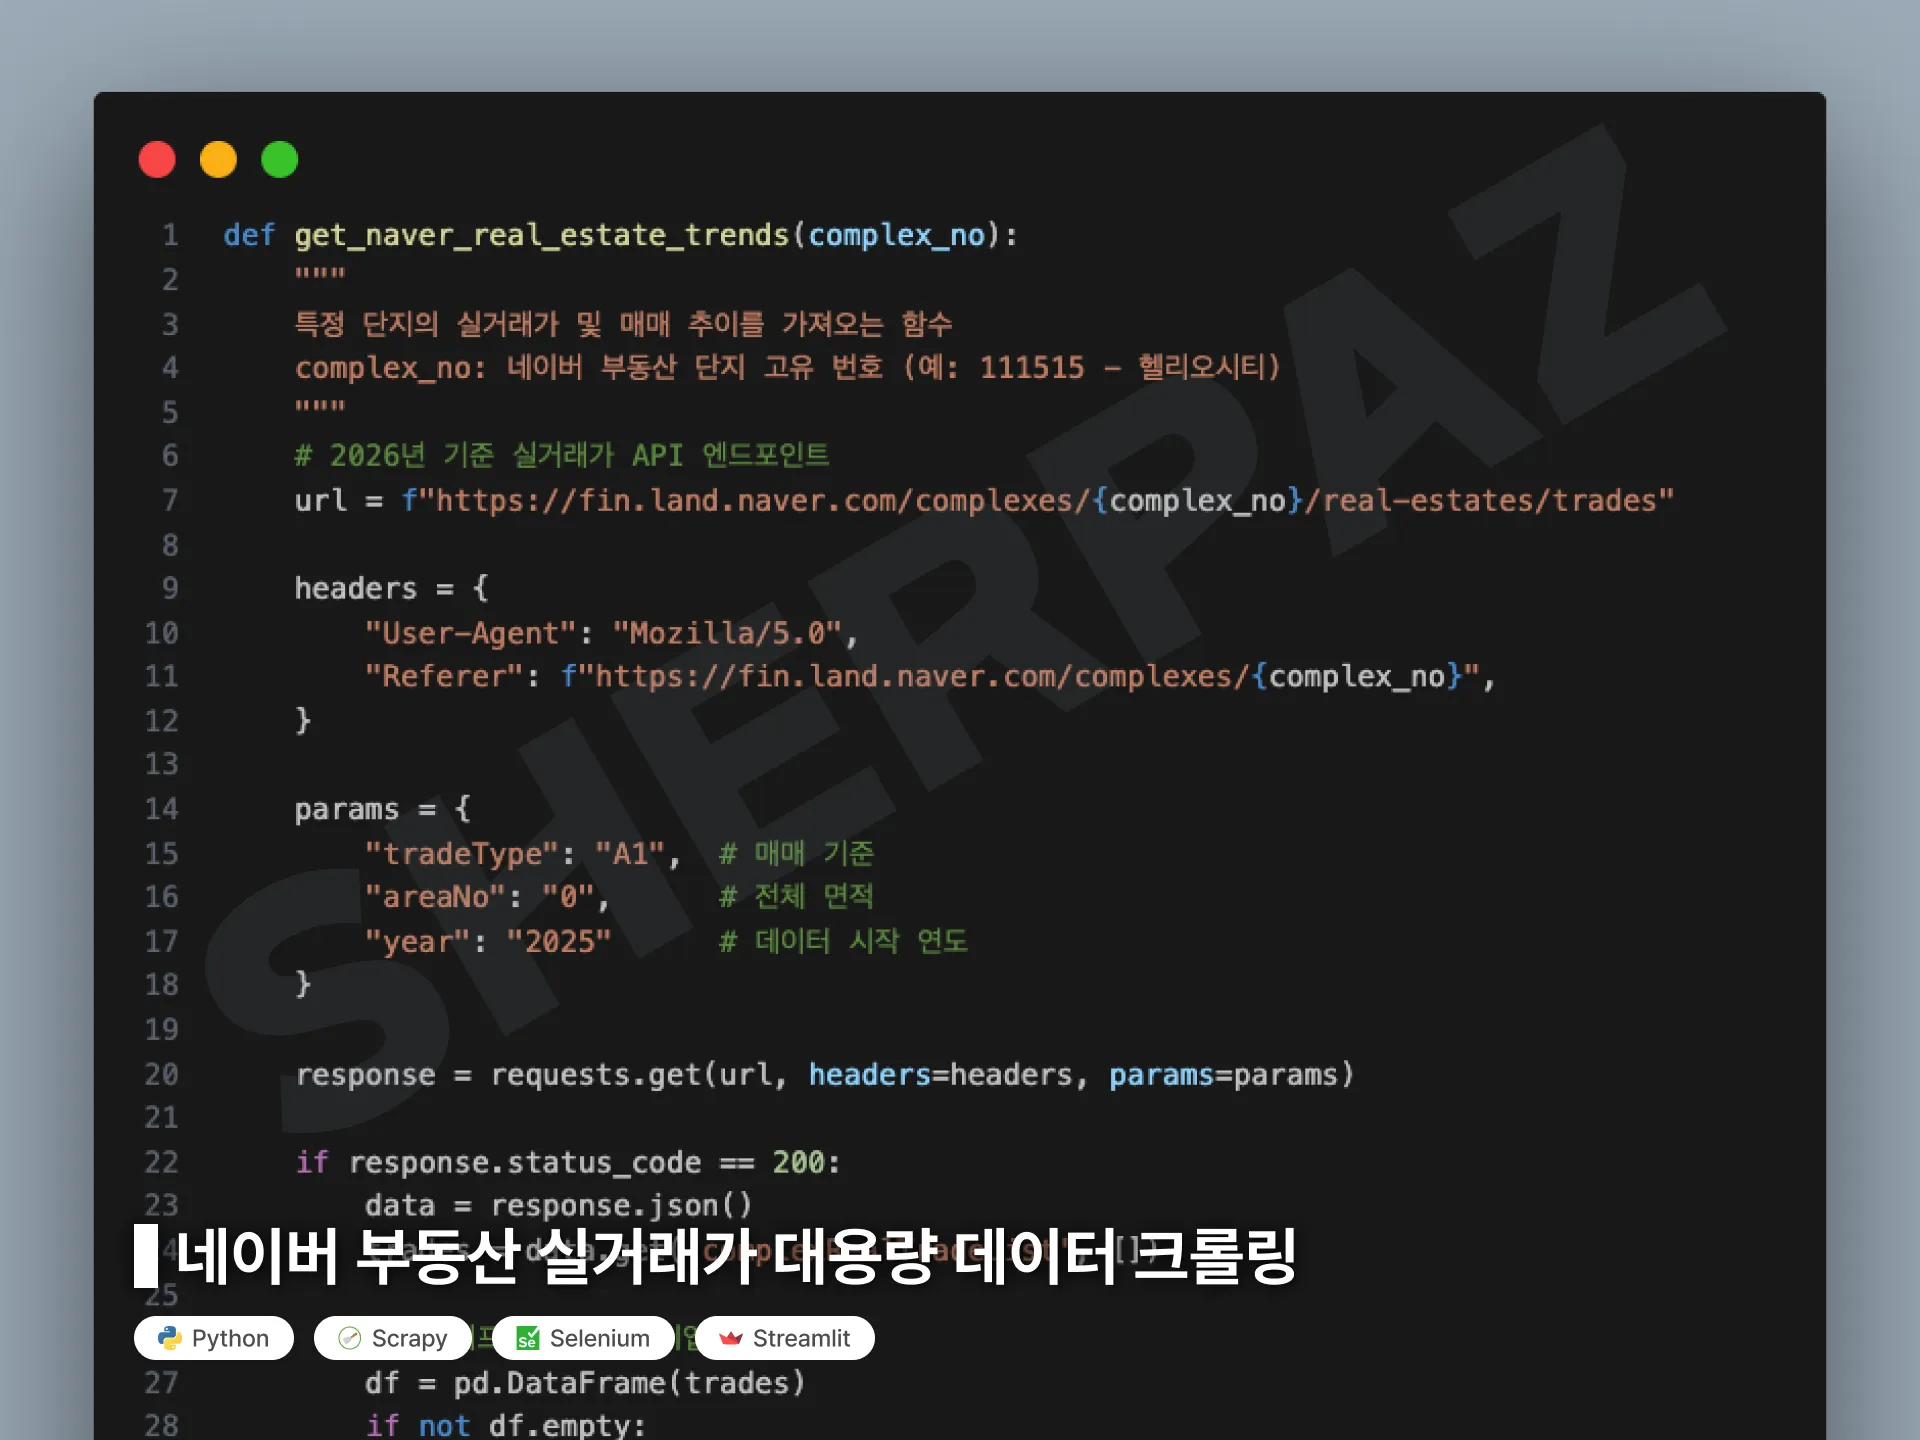The width and height of the screenshot is (1920, 1440).
Task: Click 'params = {' on line 14
Action: (383, 809)
